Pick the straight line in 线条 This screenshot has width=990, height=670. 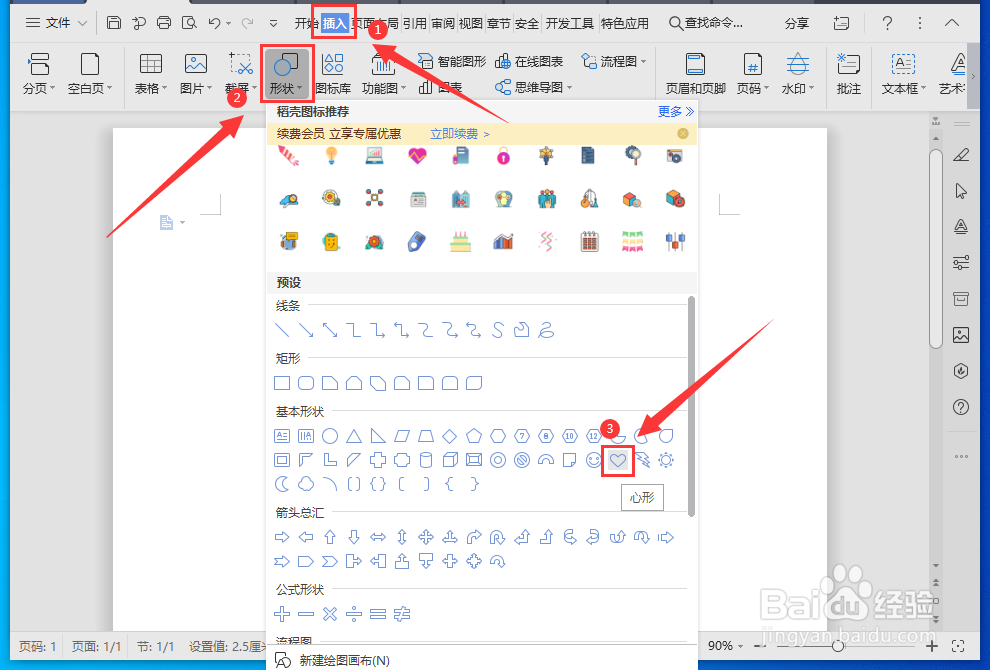pos(282,330)
